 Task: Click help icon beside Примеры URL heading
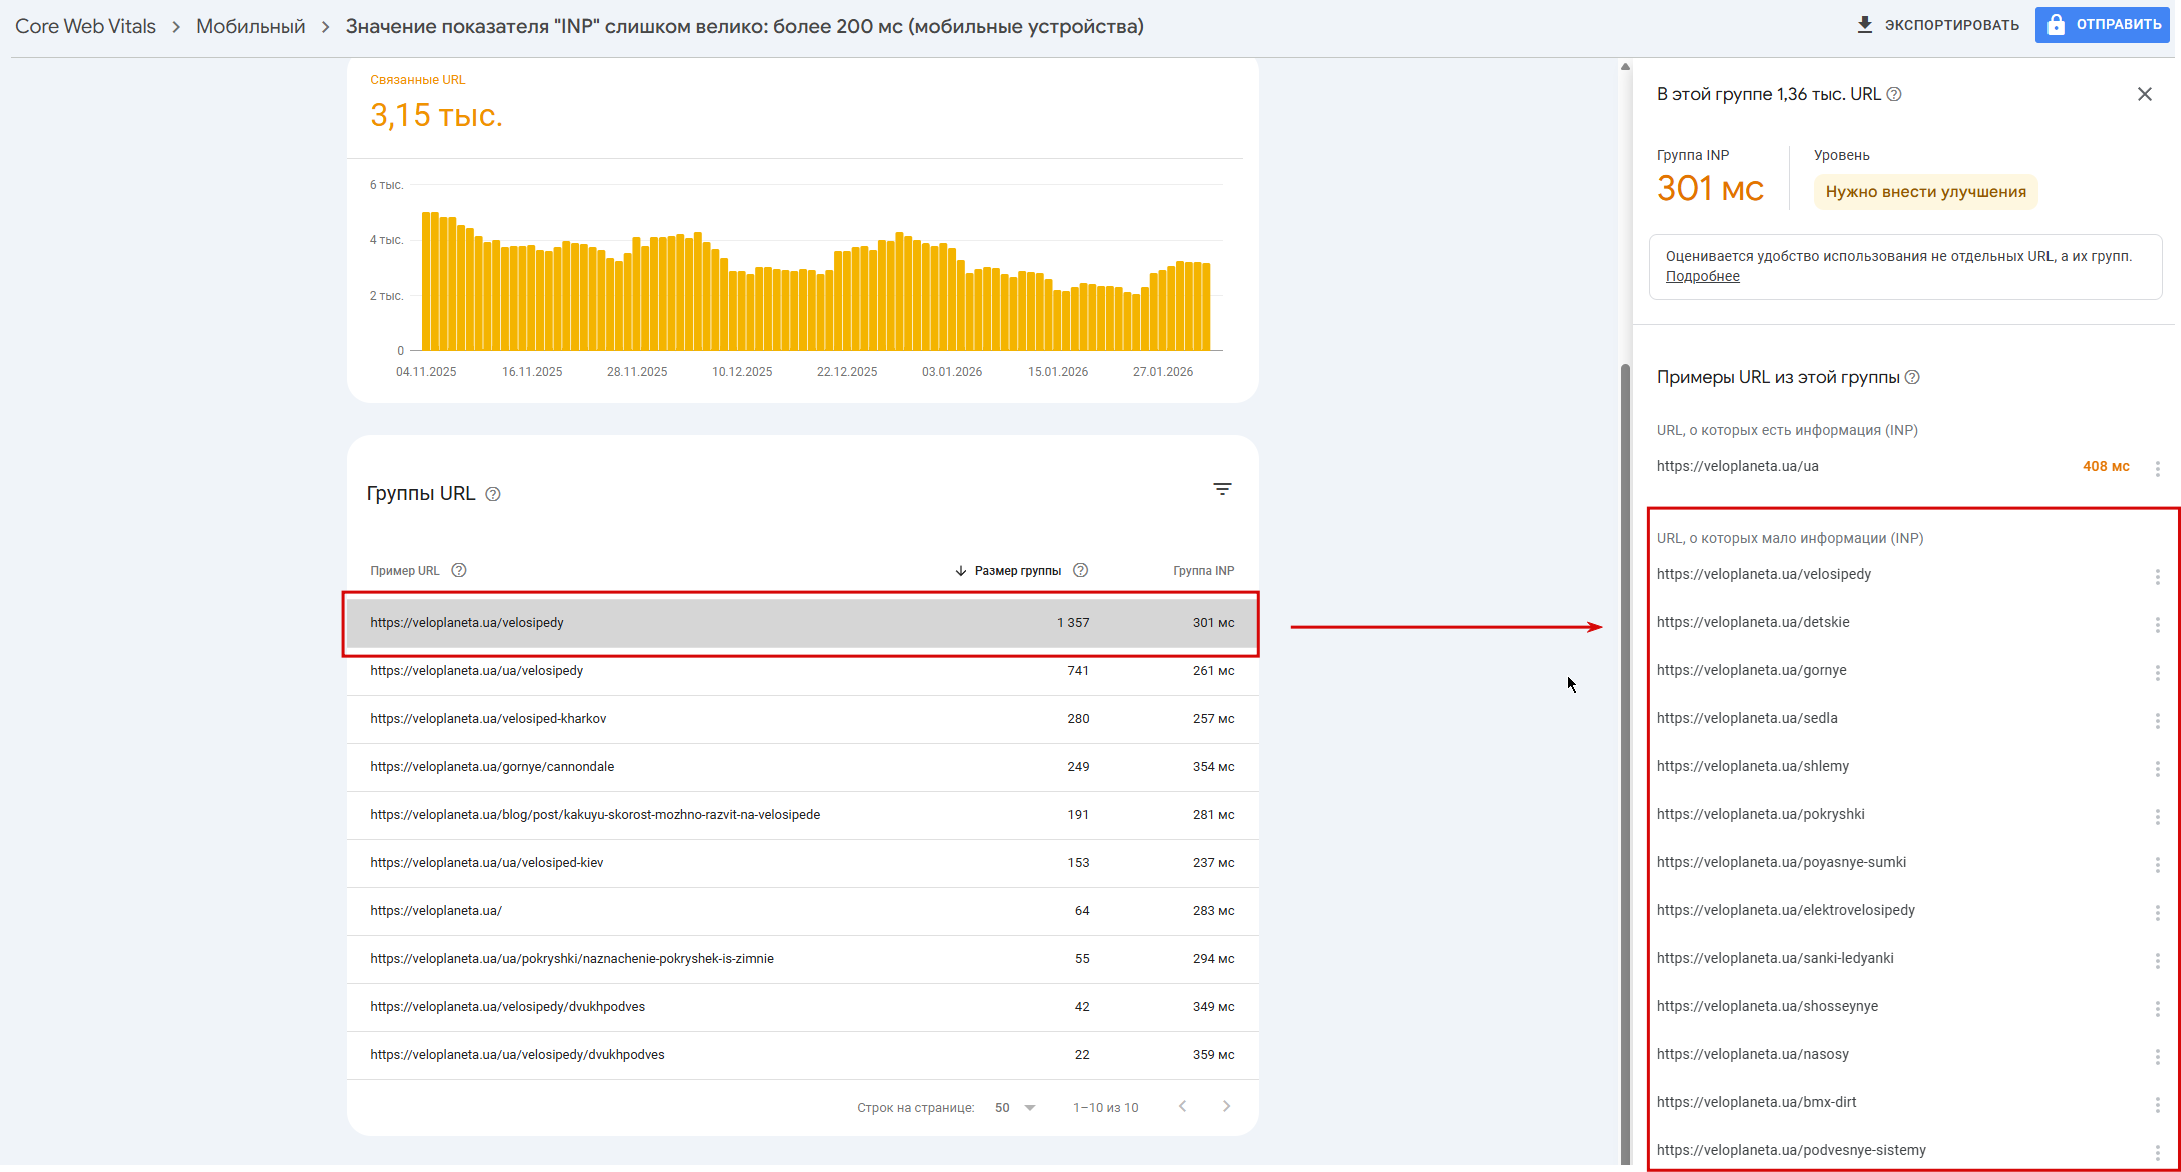(1912, 377)
